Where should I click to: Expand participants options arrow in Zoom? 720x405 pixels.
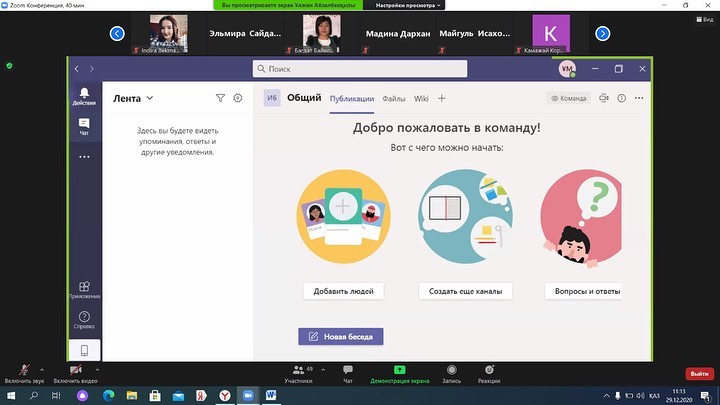323,370
